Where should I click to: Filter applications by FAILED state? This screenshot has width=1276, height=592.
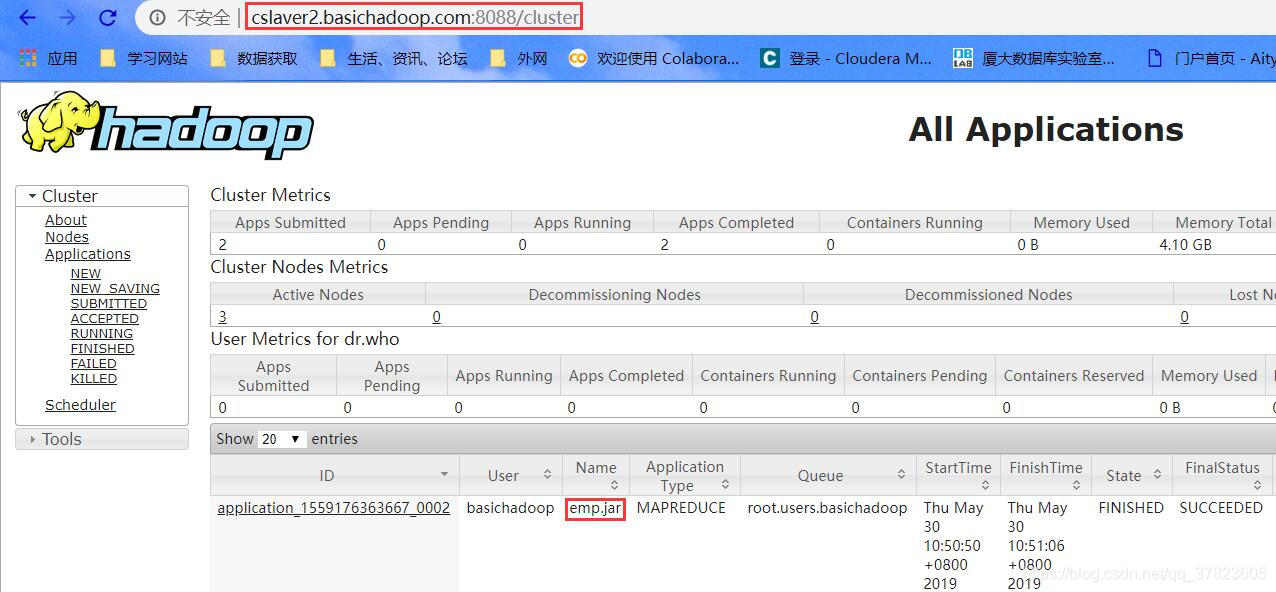pos(94,363)
